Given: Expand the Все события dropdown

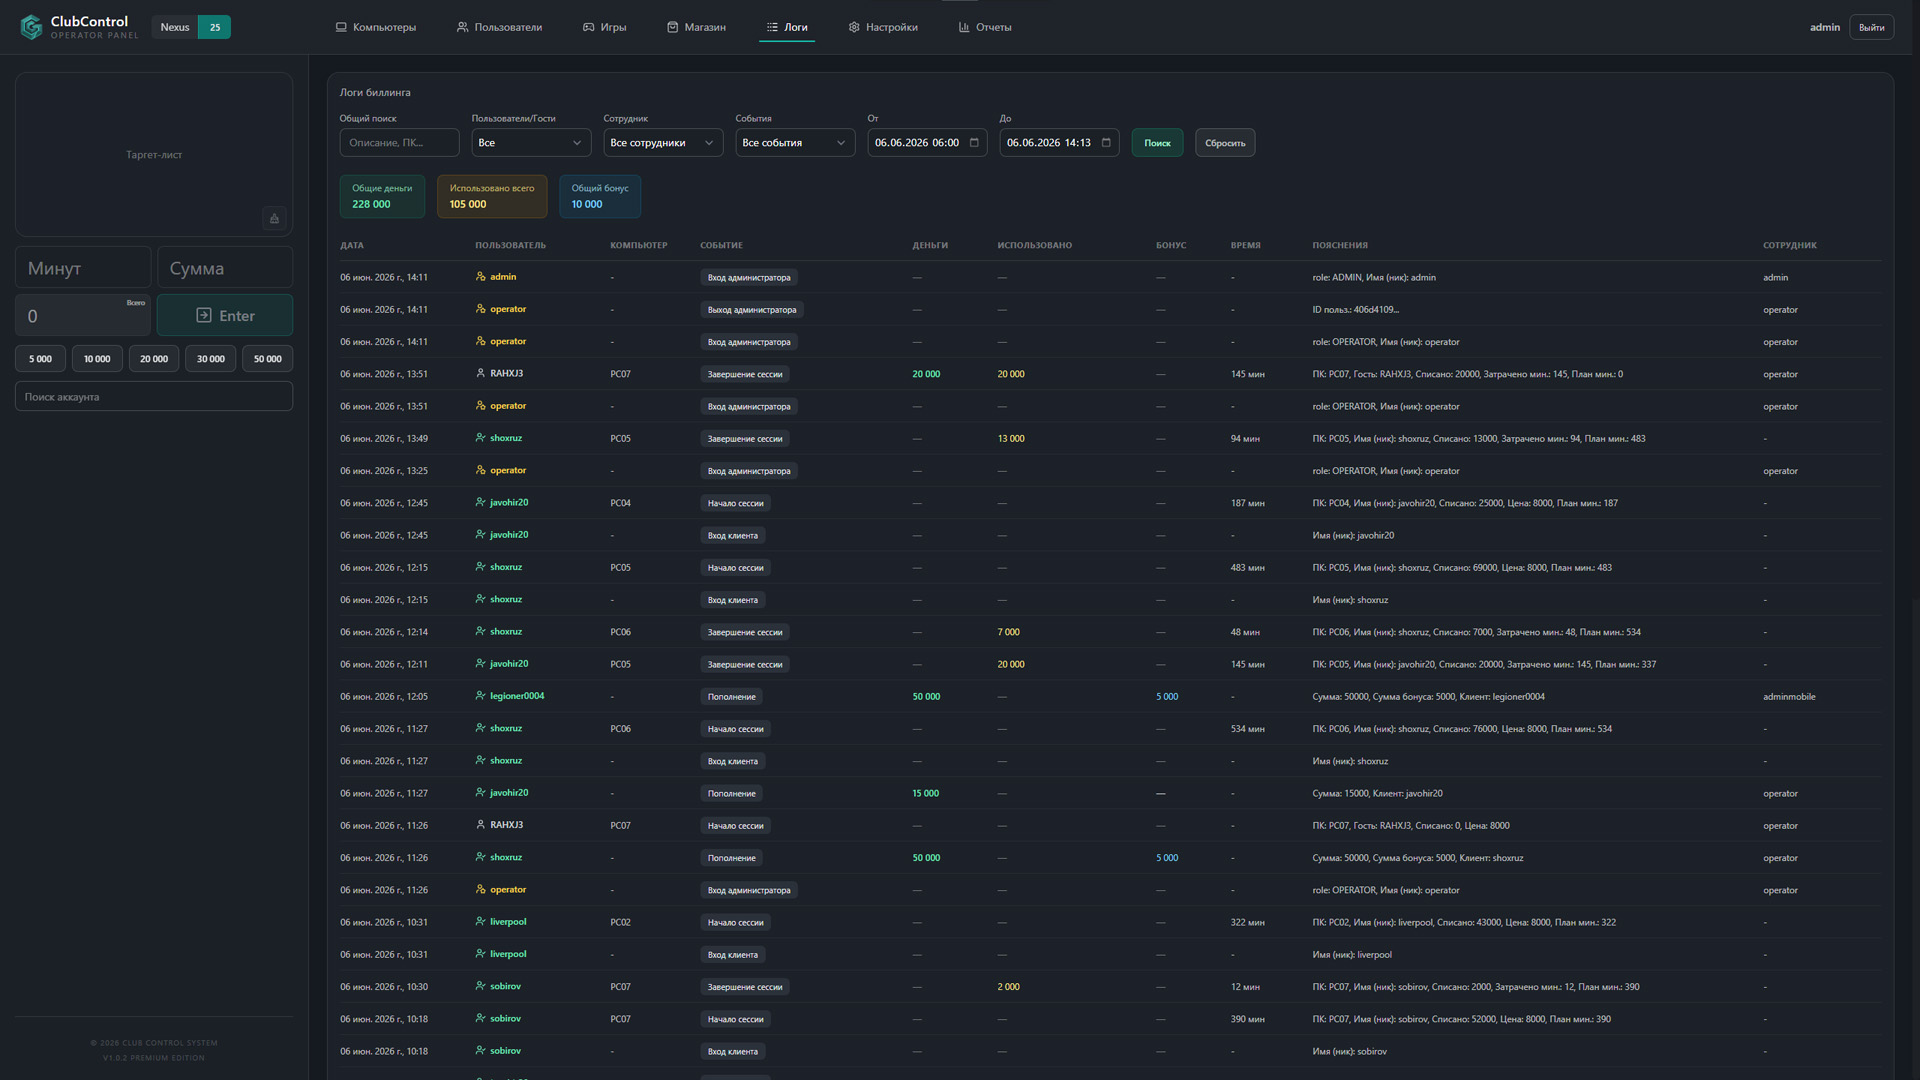Looking at the screenshot, I should 795,143.
